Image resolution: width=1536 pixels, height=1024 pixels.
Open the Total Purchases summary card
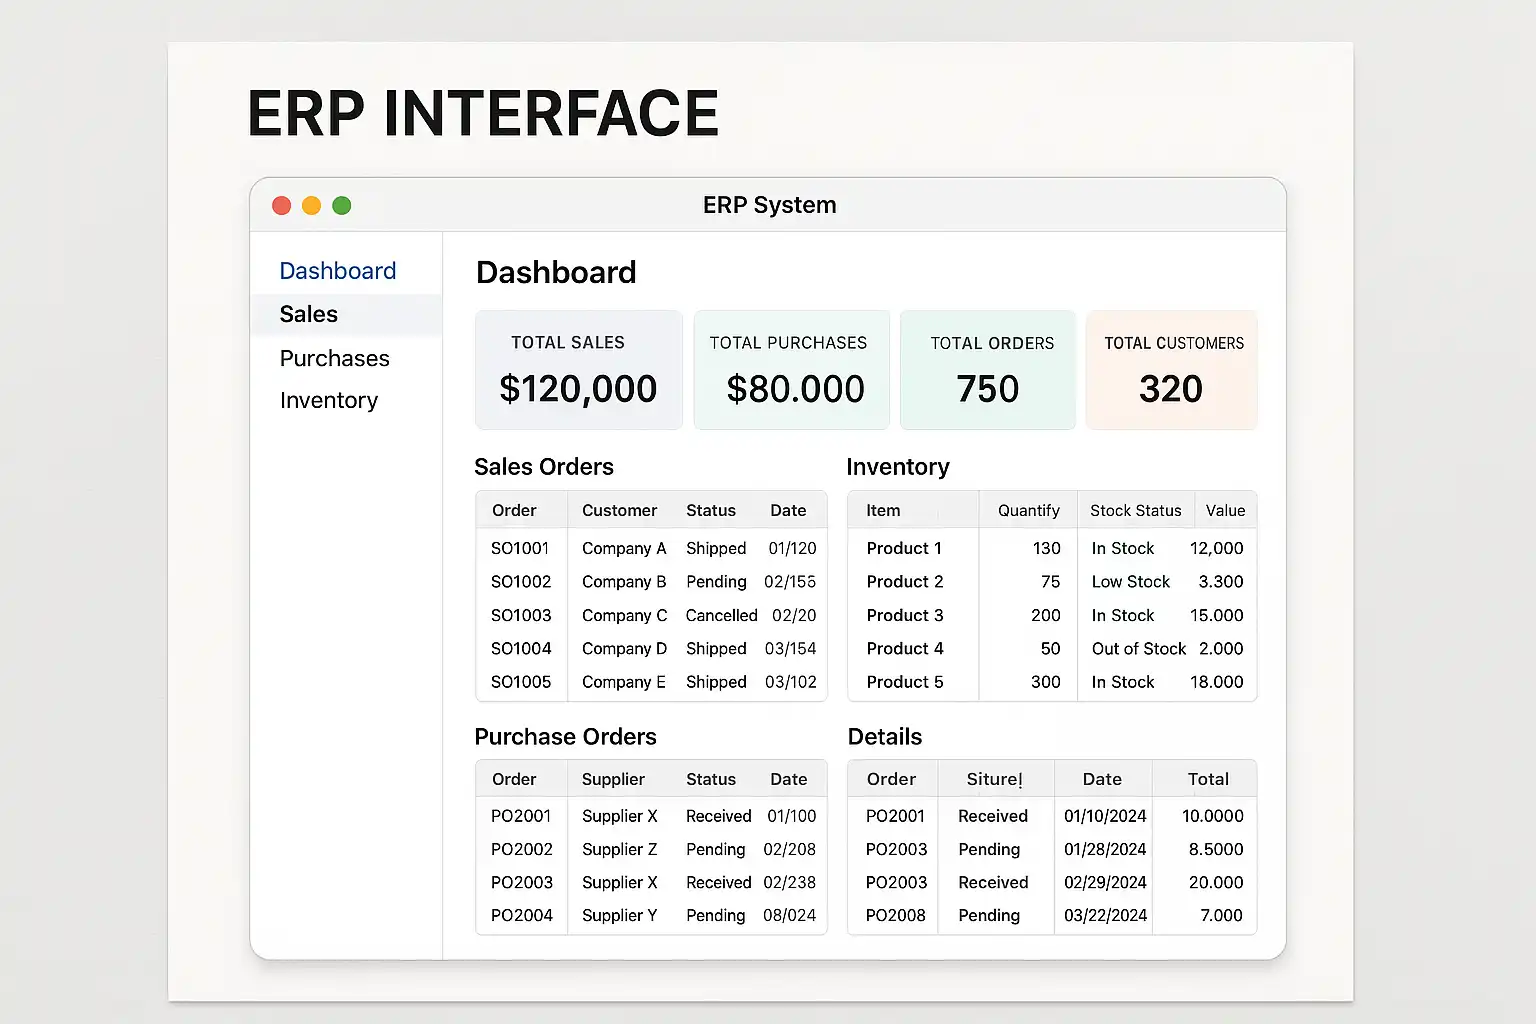(x=791, y=370)
